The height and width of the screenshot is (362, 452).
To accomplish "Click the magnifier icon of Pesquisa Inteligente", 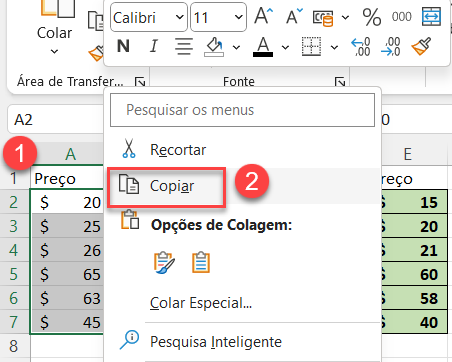I will (x=129, y=340).
